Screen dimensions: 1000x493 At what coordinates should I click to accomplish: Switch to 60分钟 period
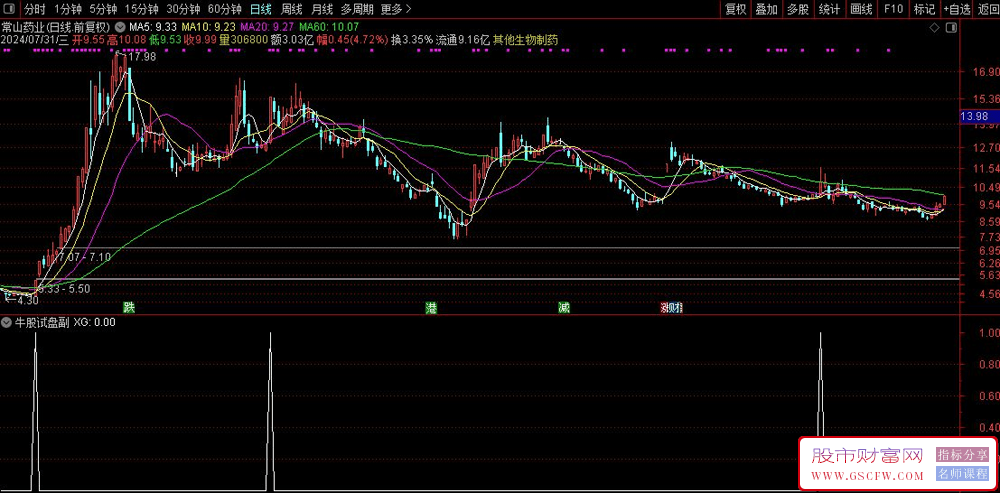pyautogui.click(x=224, y=9)
